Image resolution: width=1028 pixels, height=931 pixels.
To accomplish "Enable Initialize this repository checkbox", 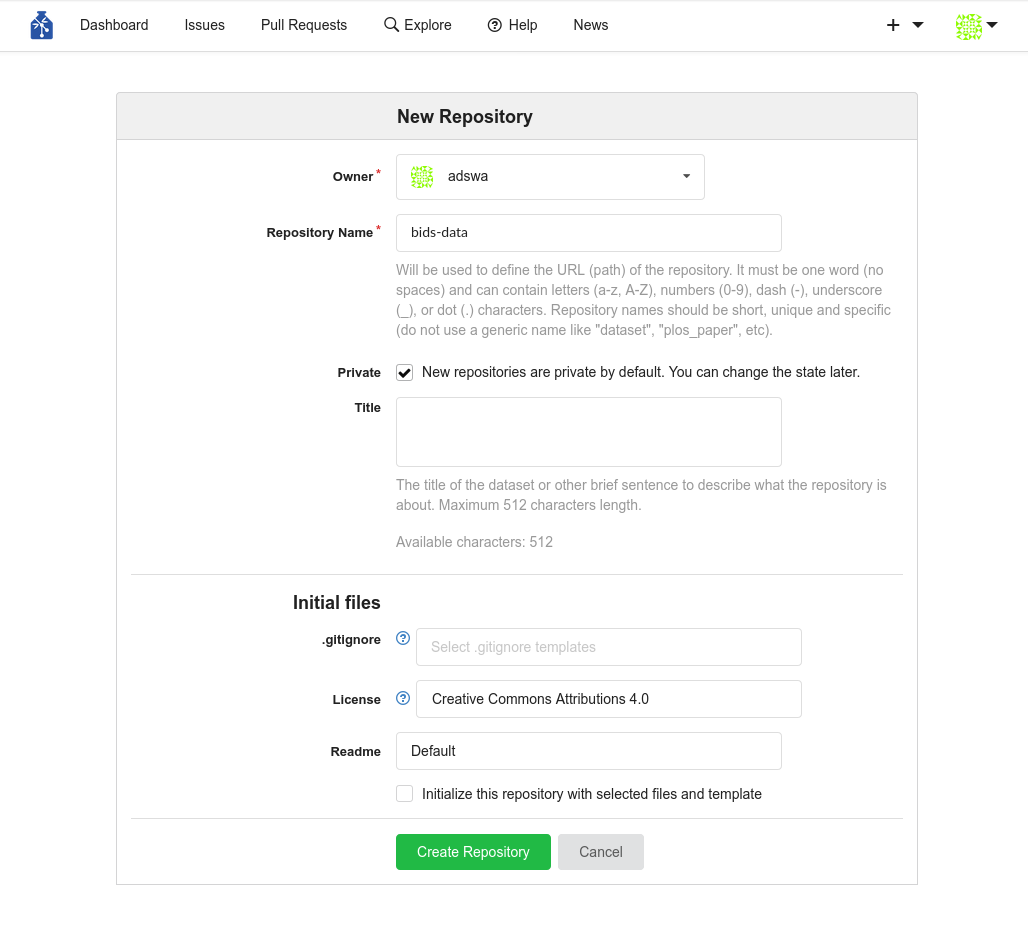I will (404, 794).
